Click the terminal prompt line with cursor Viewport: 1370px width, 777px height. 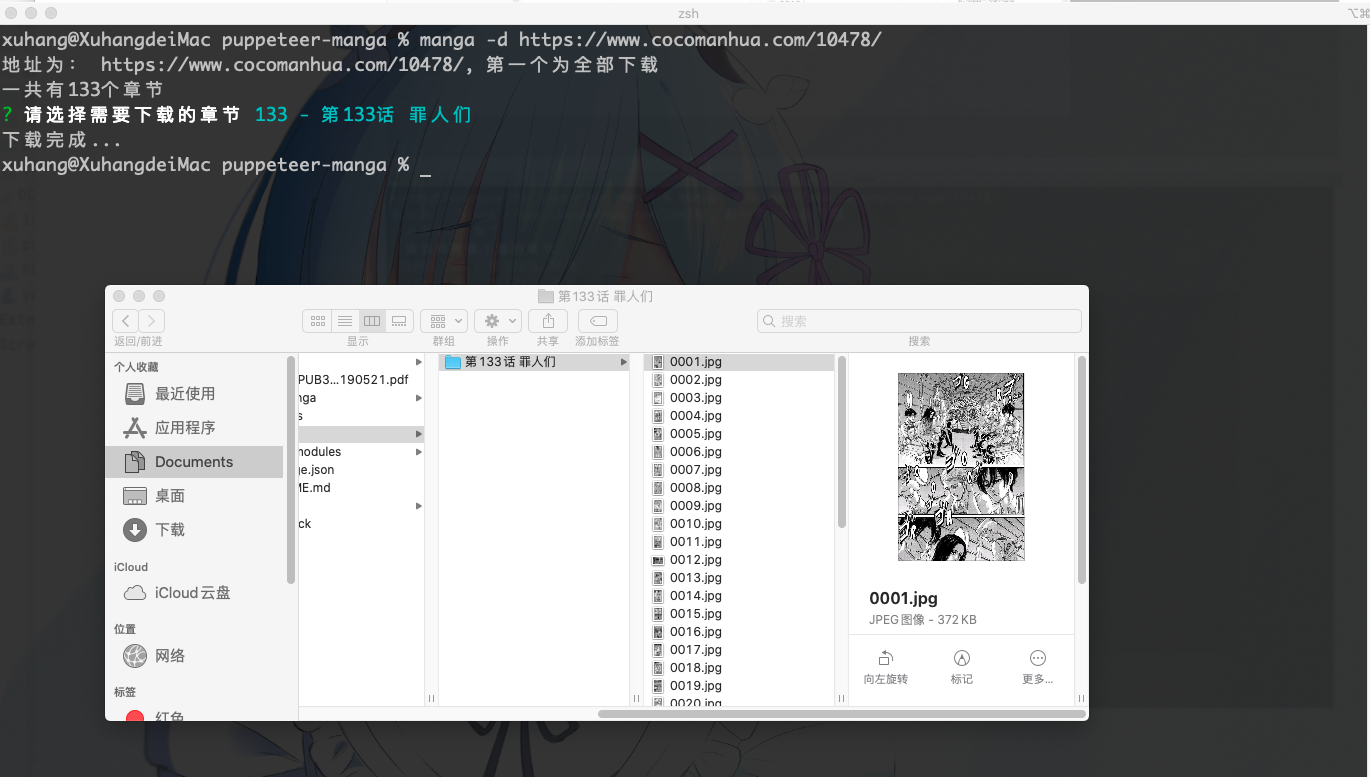pos(216,165)
